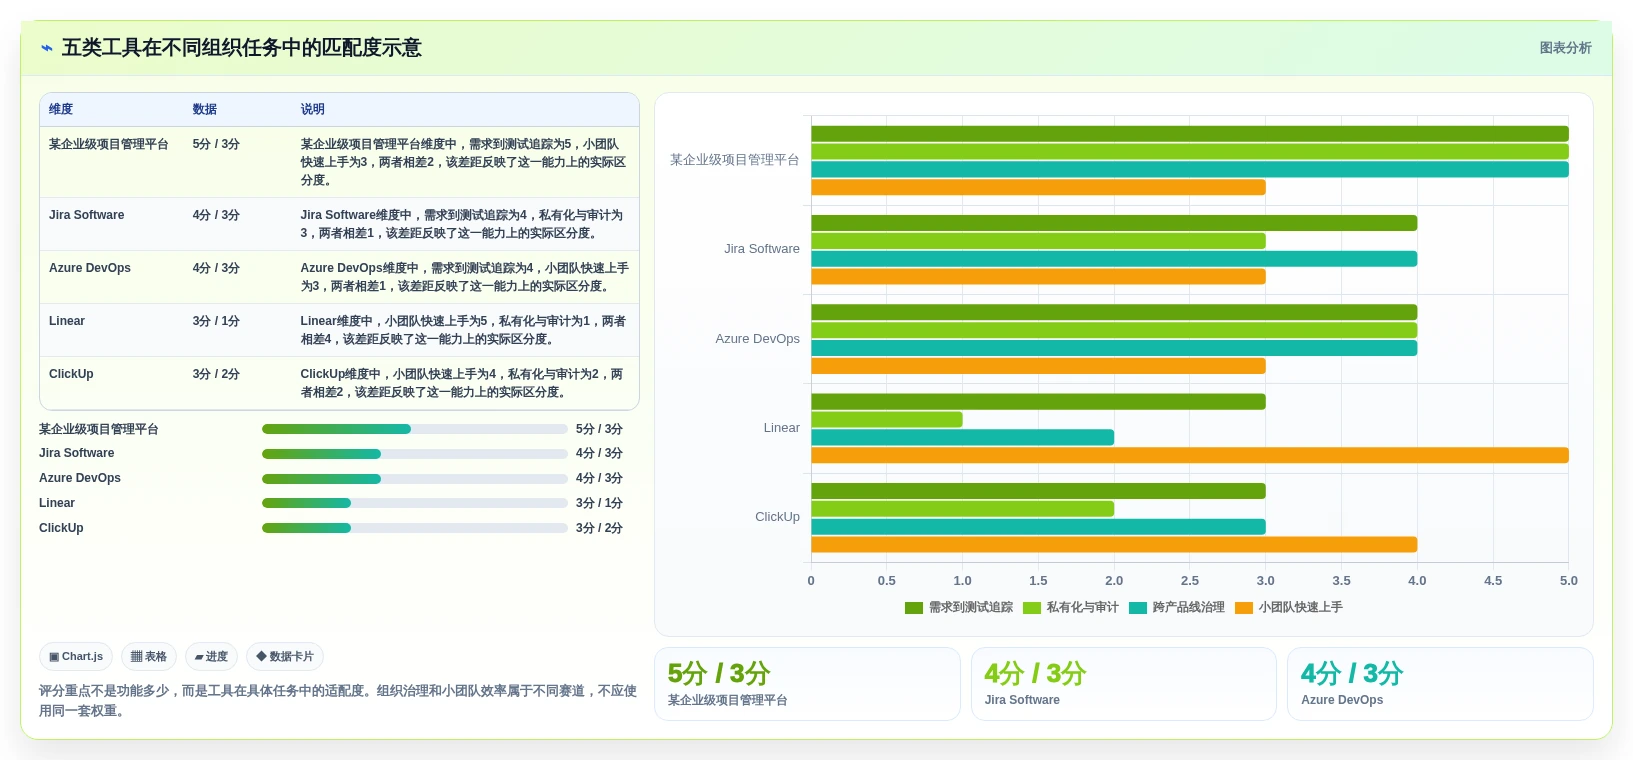Image resolution: width=1633 pixels, height=760 pixels.
Task: Click the 4分 / 3分 Azure DevOps data card
Action: click(x=1440, y=684)
